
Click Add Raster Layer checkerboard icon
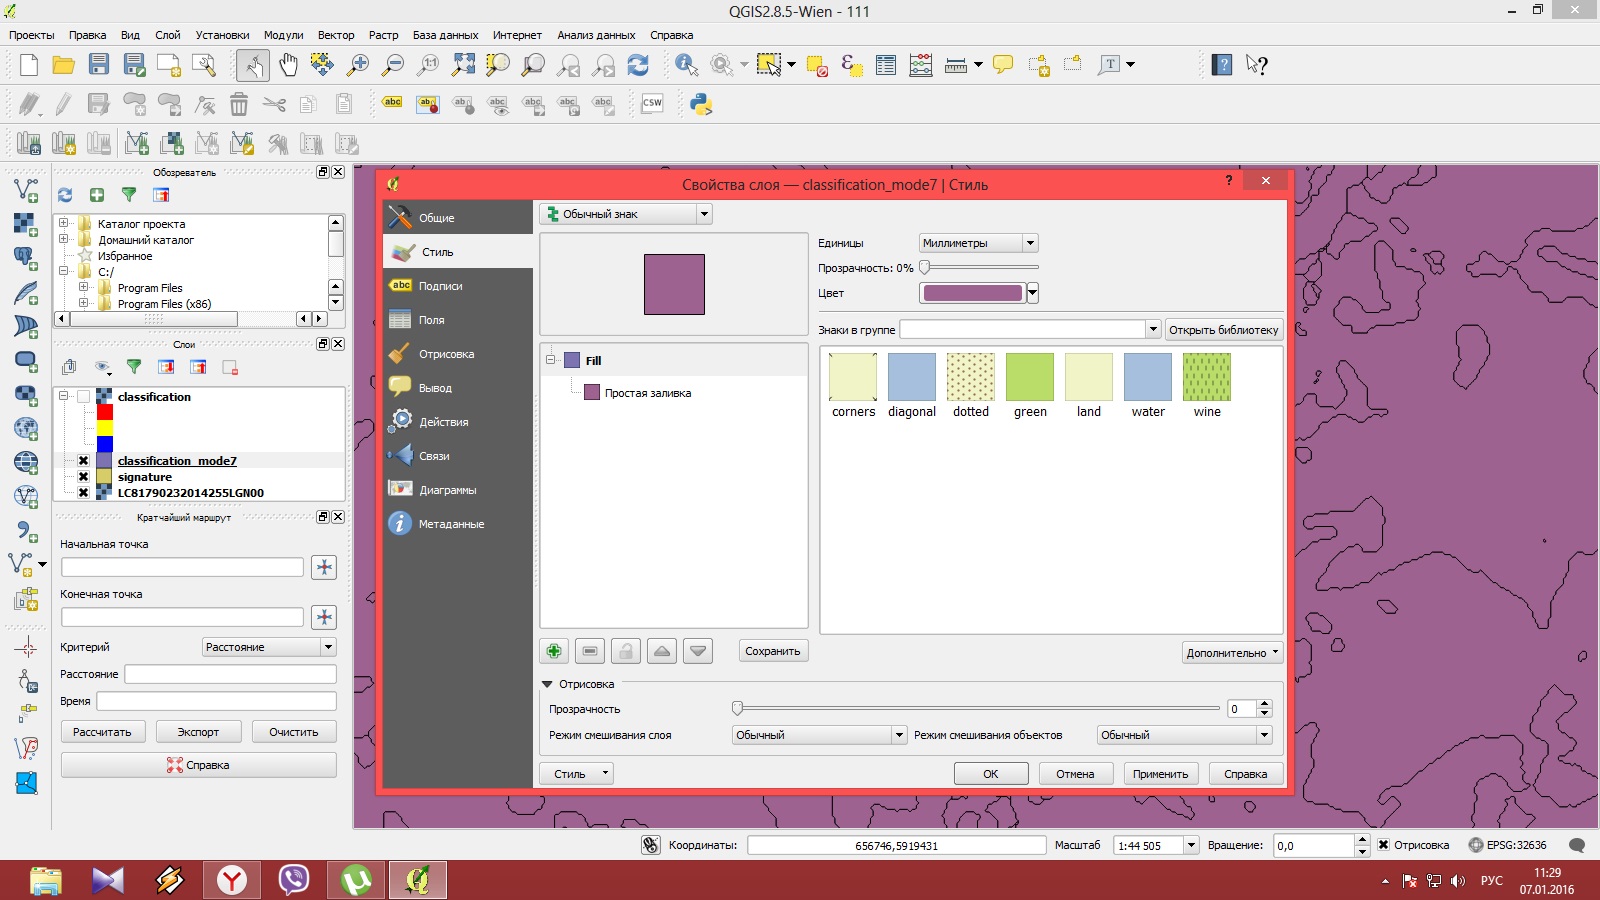[26, 223]
